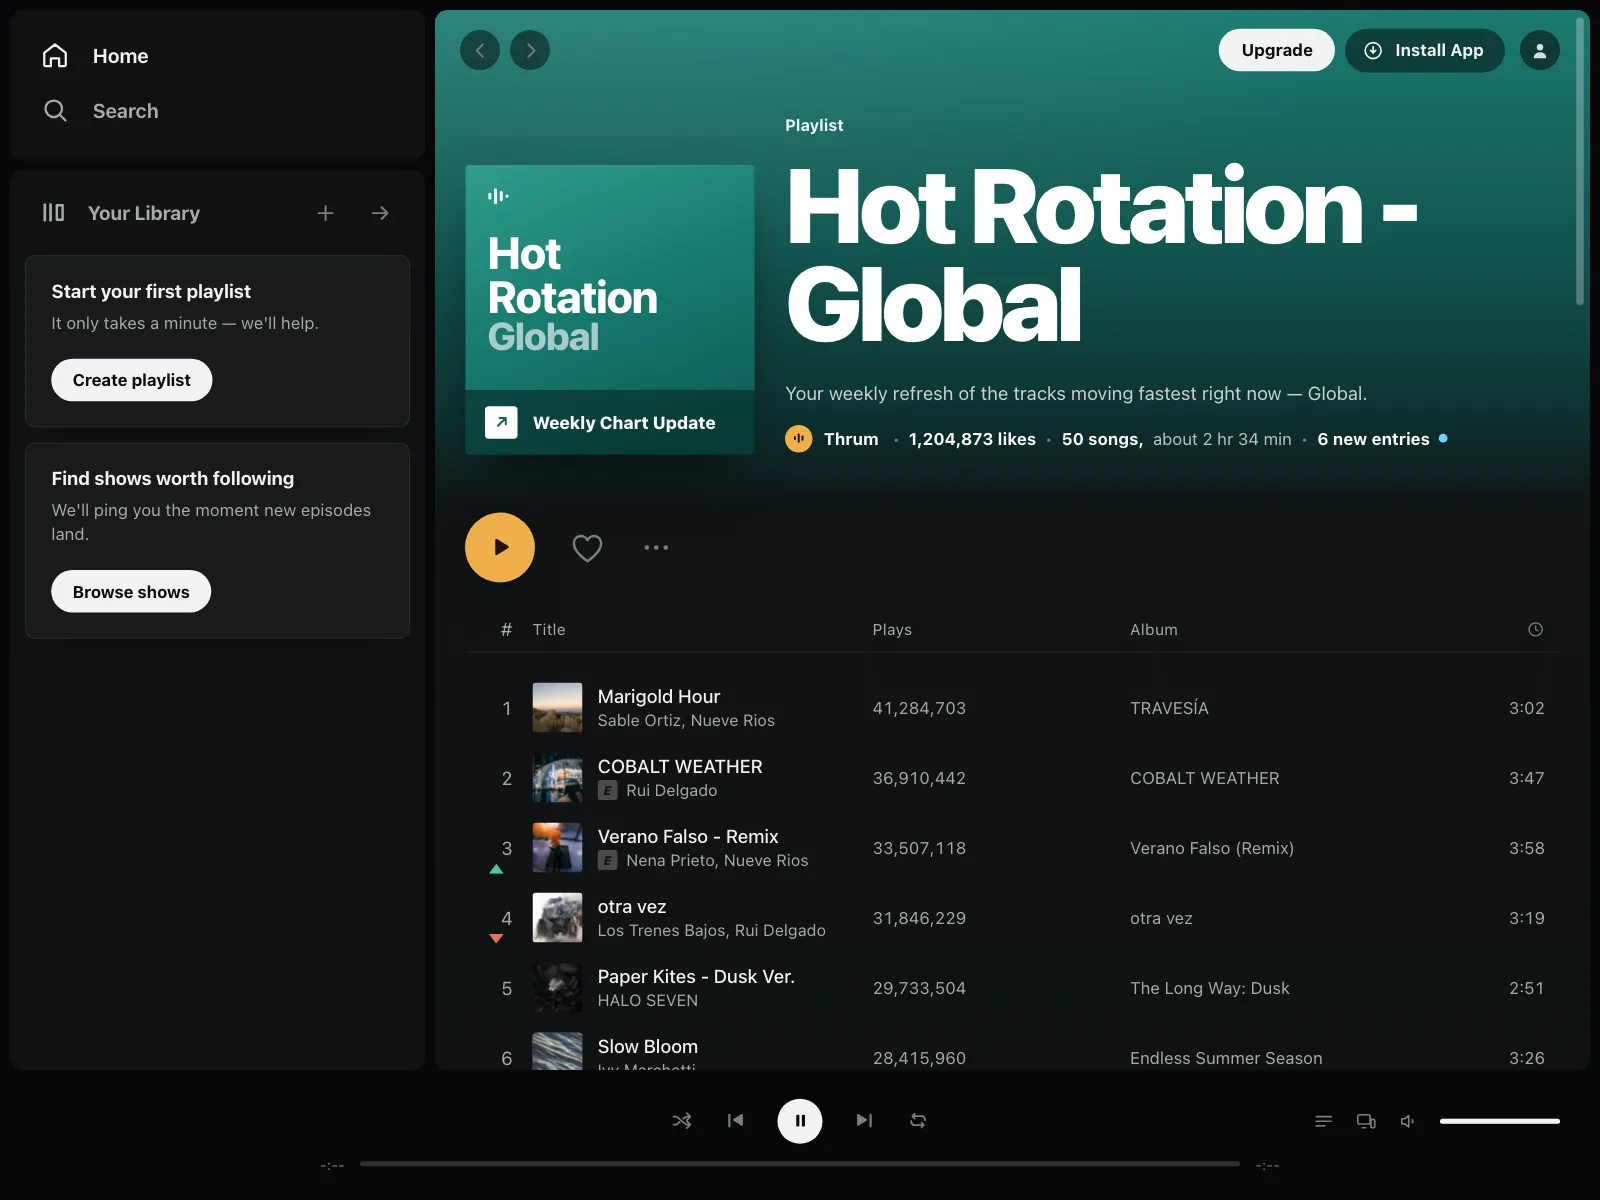
Task: Open COBALT WEATHER album link
Action: (x=1204, y=778)
